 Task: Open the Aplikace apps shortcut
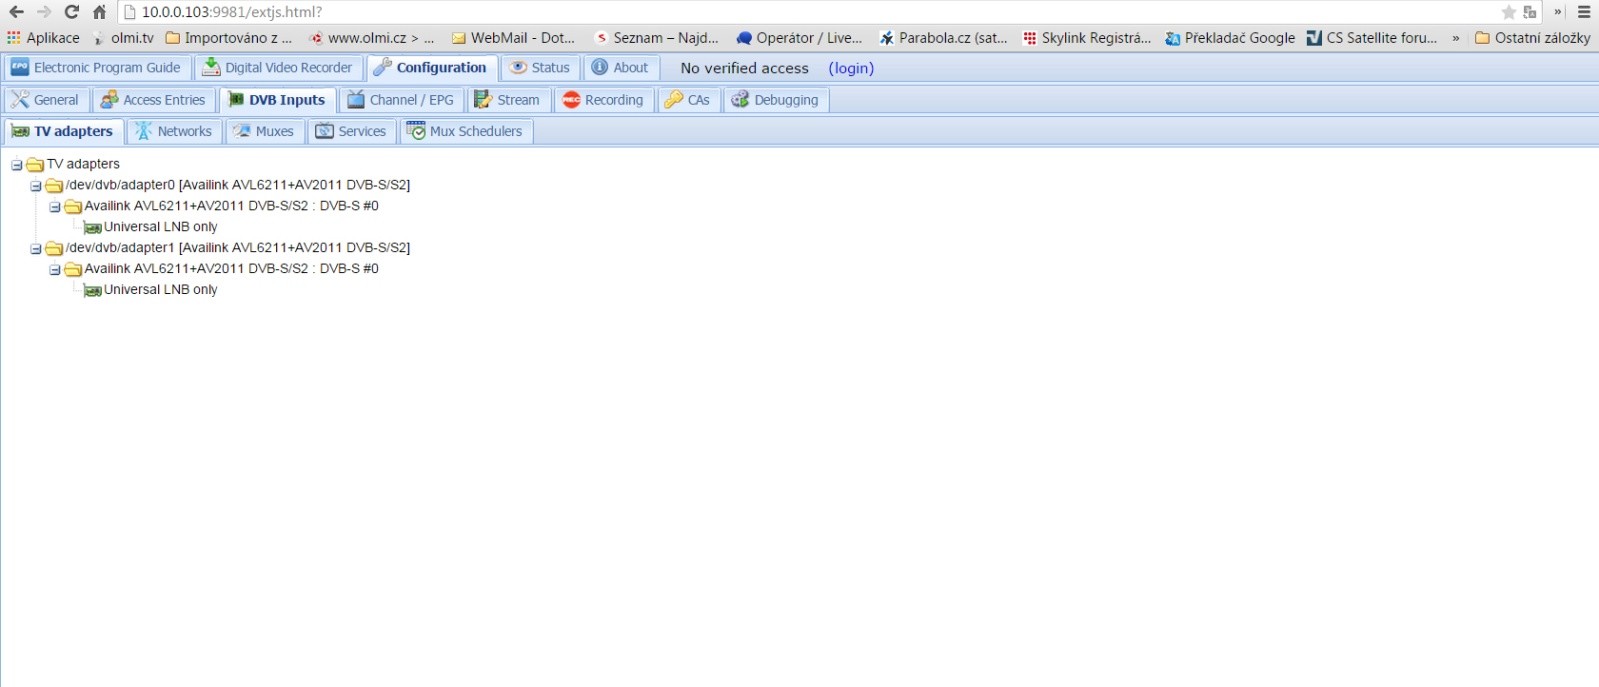(x=43, y=38)
